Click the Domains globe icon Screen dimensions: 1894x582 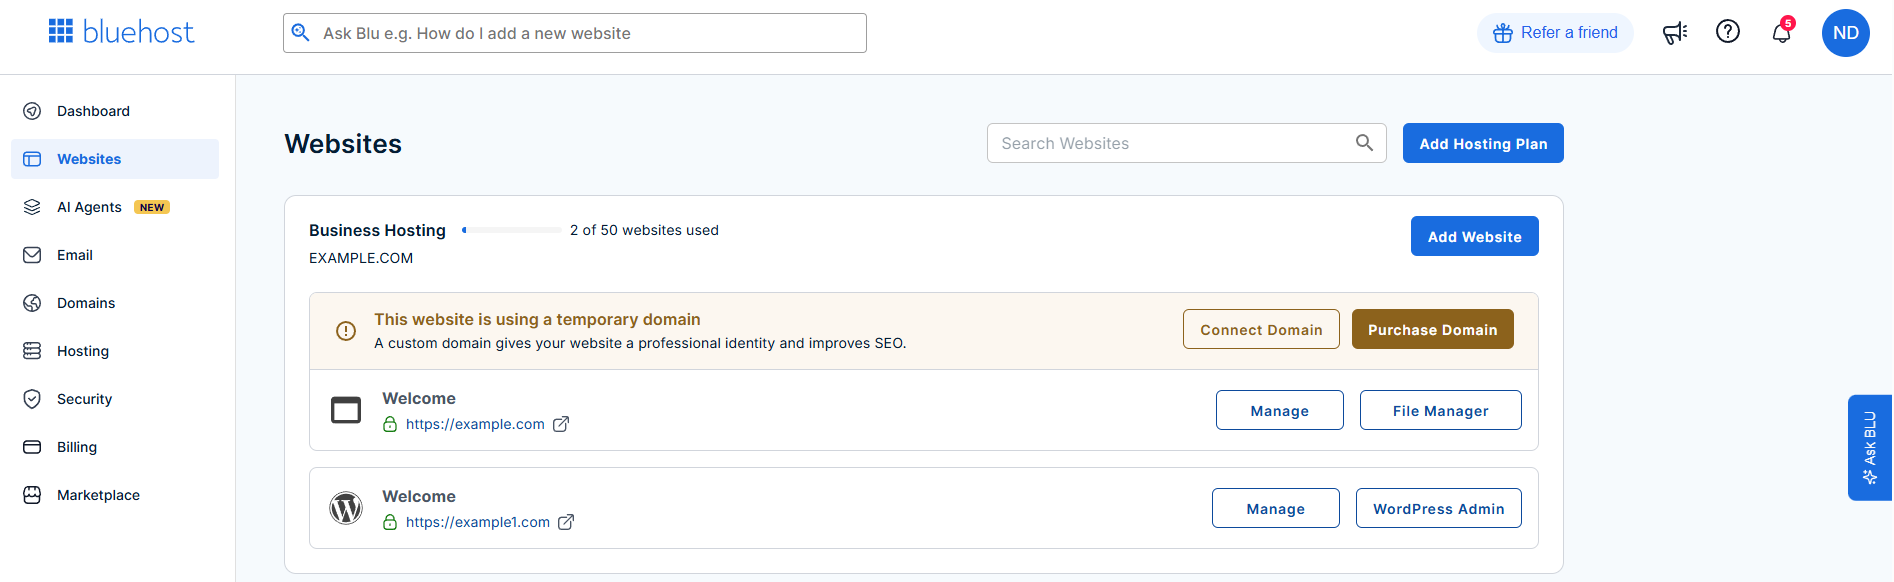click(x=32, y=303)
